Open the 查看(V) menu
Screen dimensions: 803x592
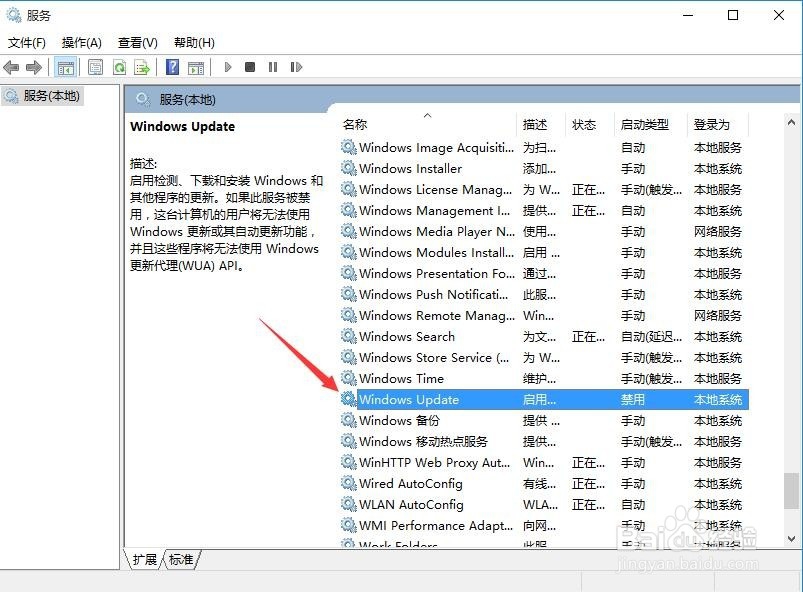click(x=137, y=43)
